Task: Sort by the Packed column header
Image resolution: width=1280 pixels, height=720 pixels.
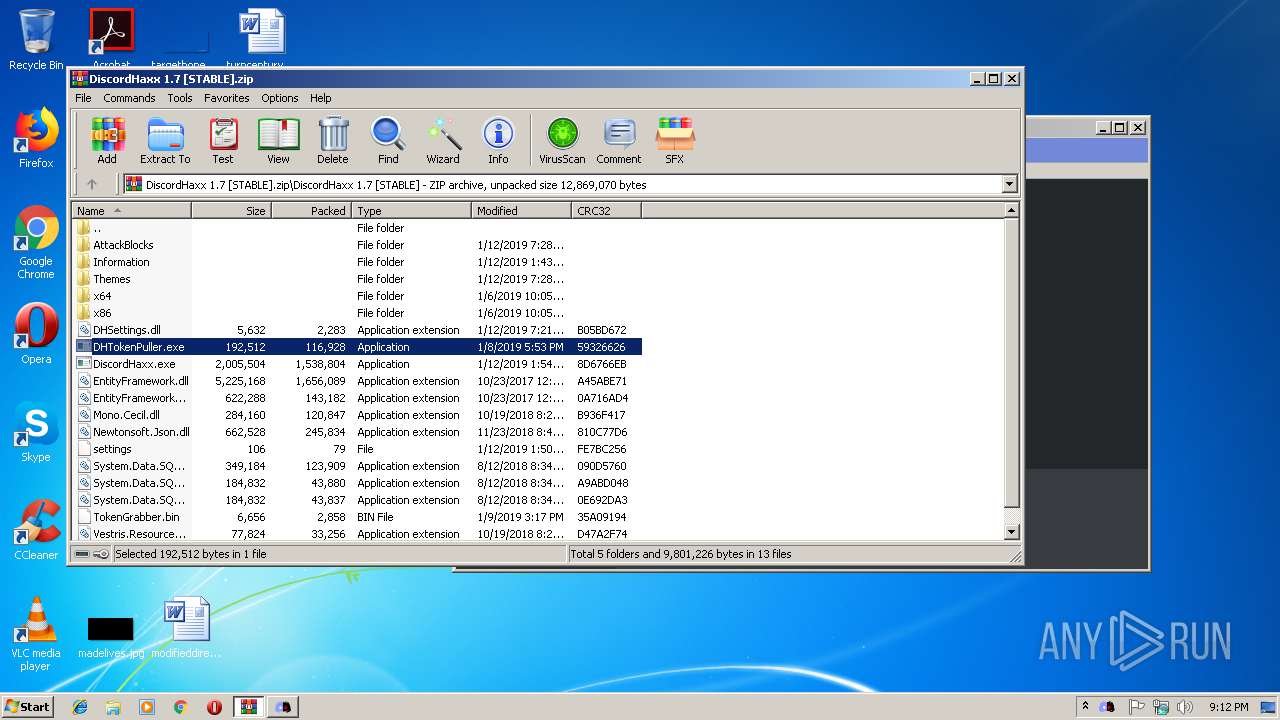Action: (x=311, y=211)
